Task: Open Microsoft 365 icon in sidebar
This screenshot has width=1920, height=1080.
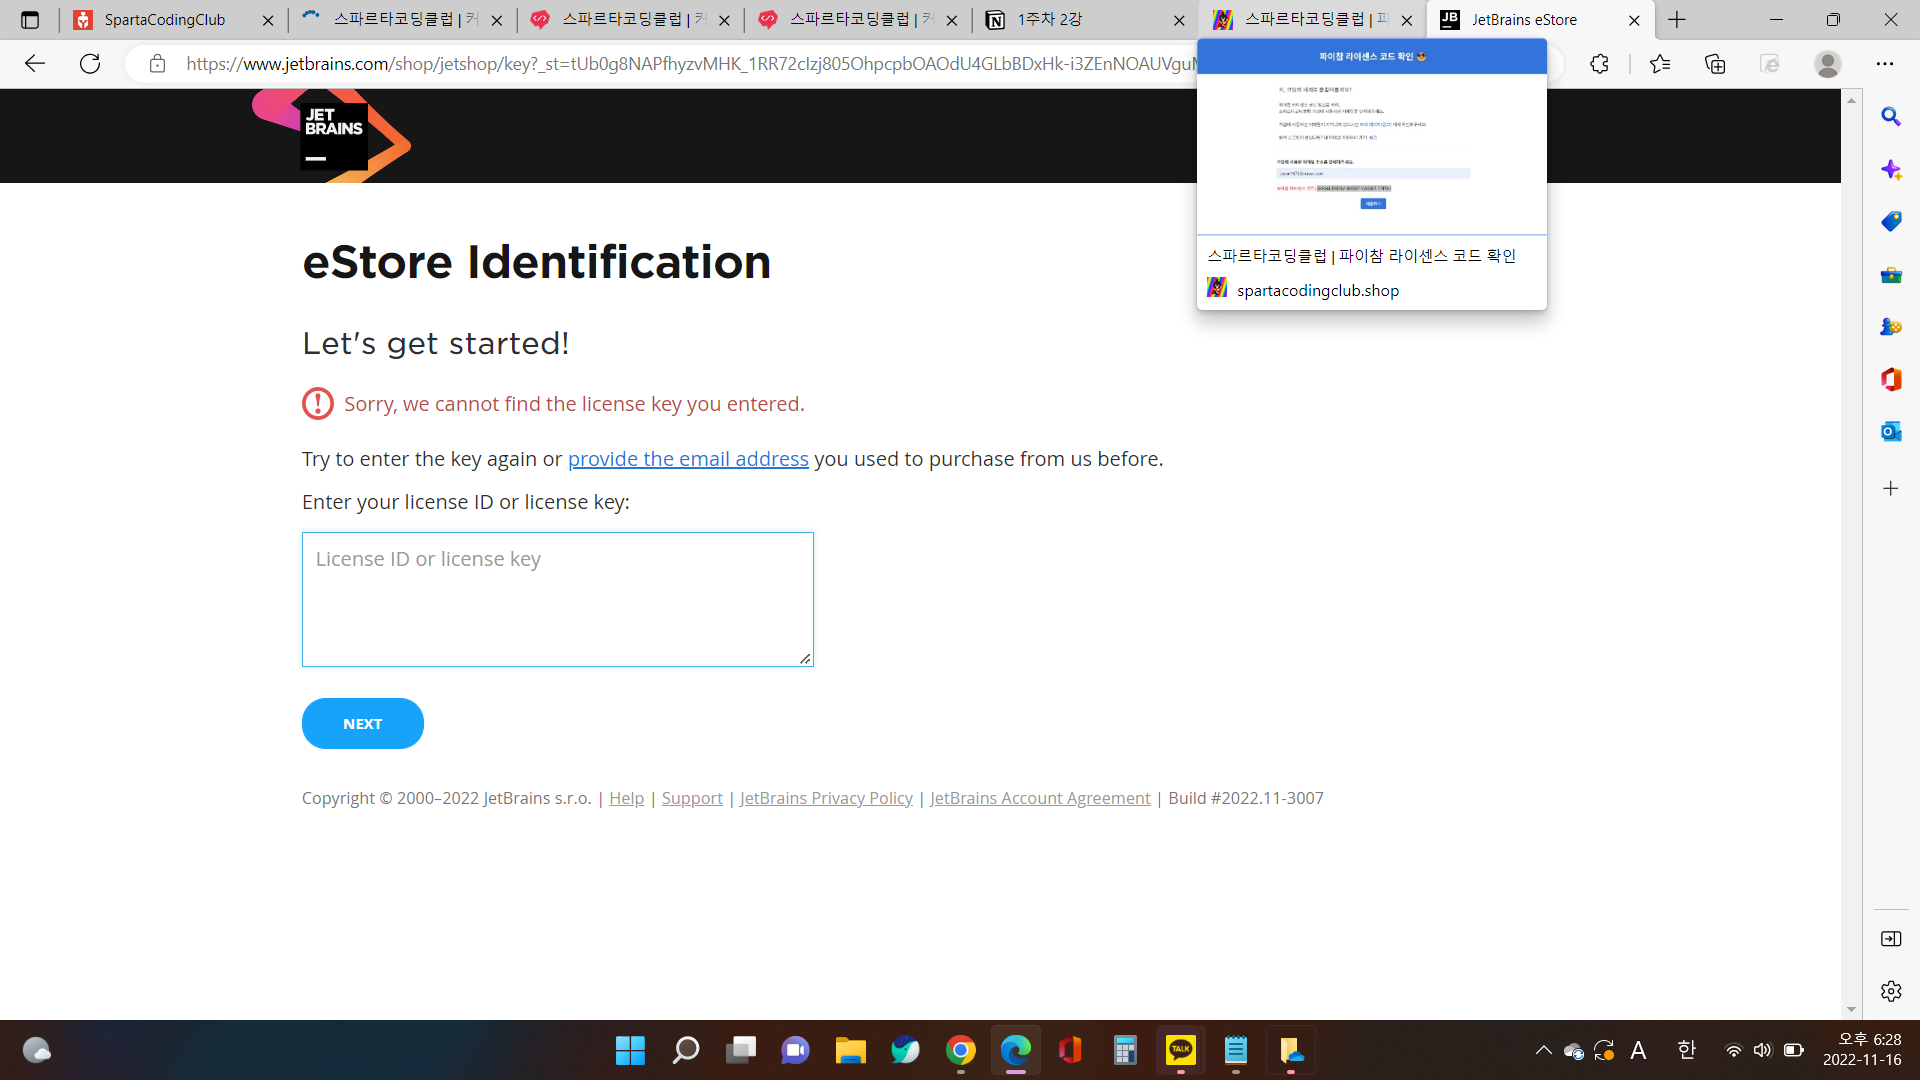Action: click(x=1891, y=379)
